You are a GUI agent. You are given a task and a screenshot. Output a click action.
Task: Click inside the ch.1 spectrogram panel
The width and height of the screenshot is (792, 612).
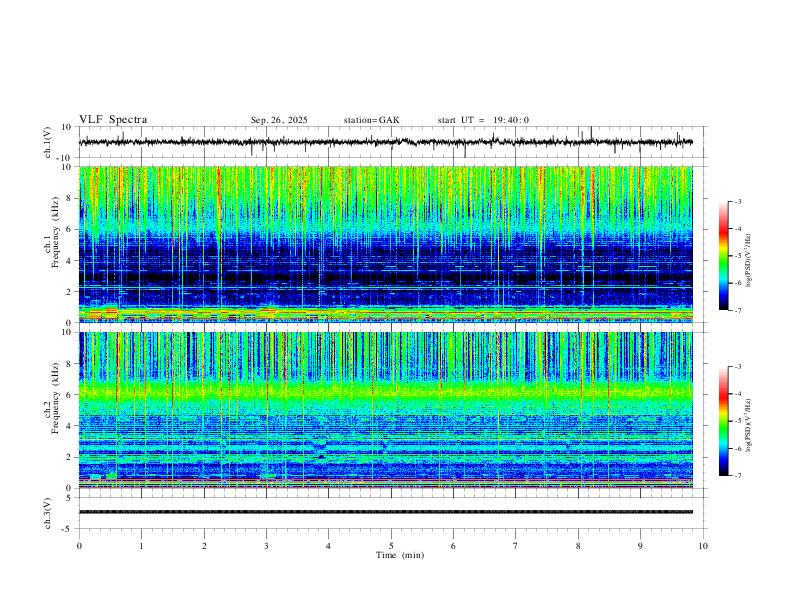coord(385,244)
